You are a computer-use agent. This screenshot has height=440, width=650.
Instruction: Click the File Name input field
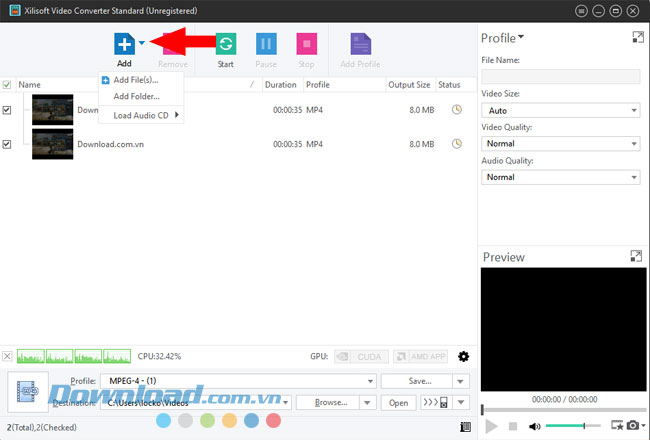coord(560,76)
